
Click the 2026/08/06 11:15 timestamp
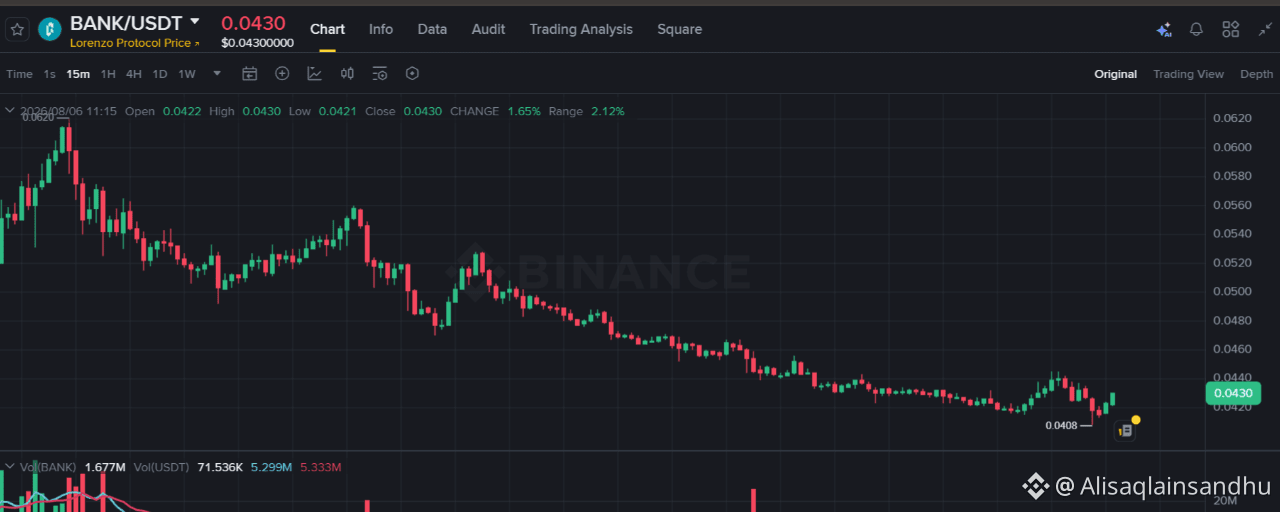click(x=68, y=111)
